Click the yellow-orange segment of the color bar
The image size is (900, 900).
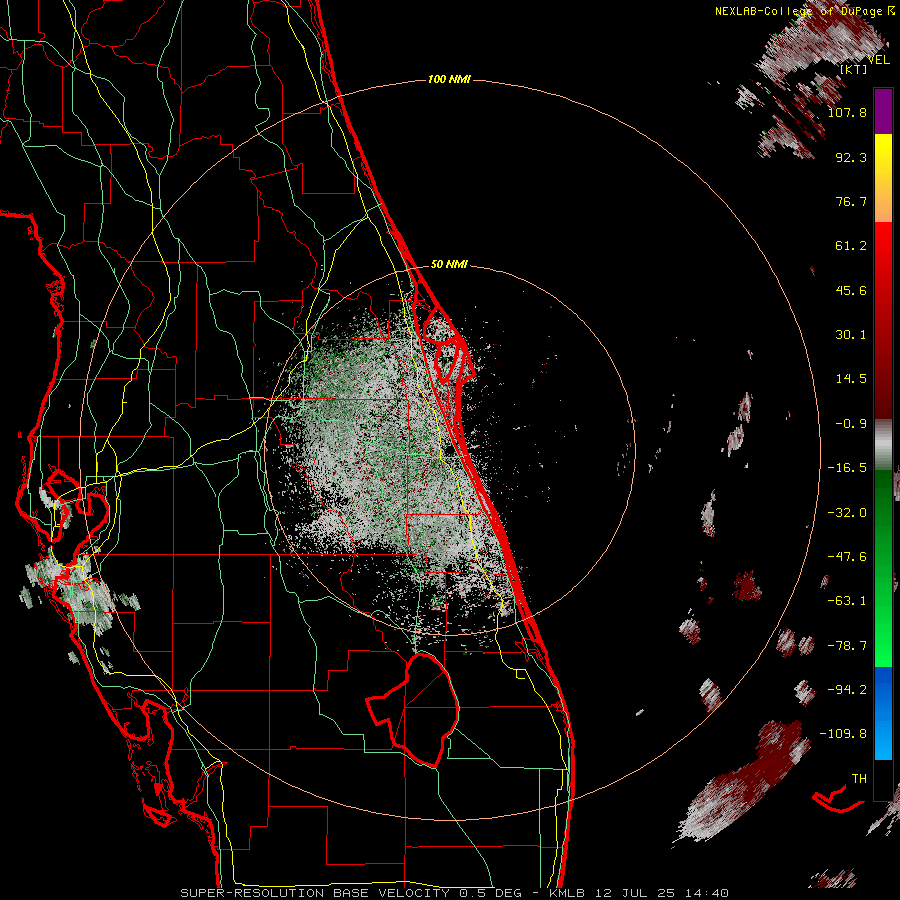tap(883, 178)
